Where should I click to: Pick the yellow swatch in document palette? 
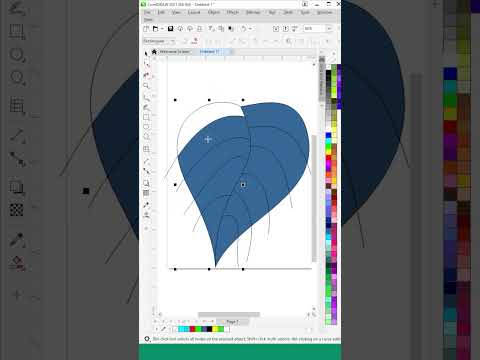point(215,329)
